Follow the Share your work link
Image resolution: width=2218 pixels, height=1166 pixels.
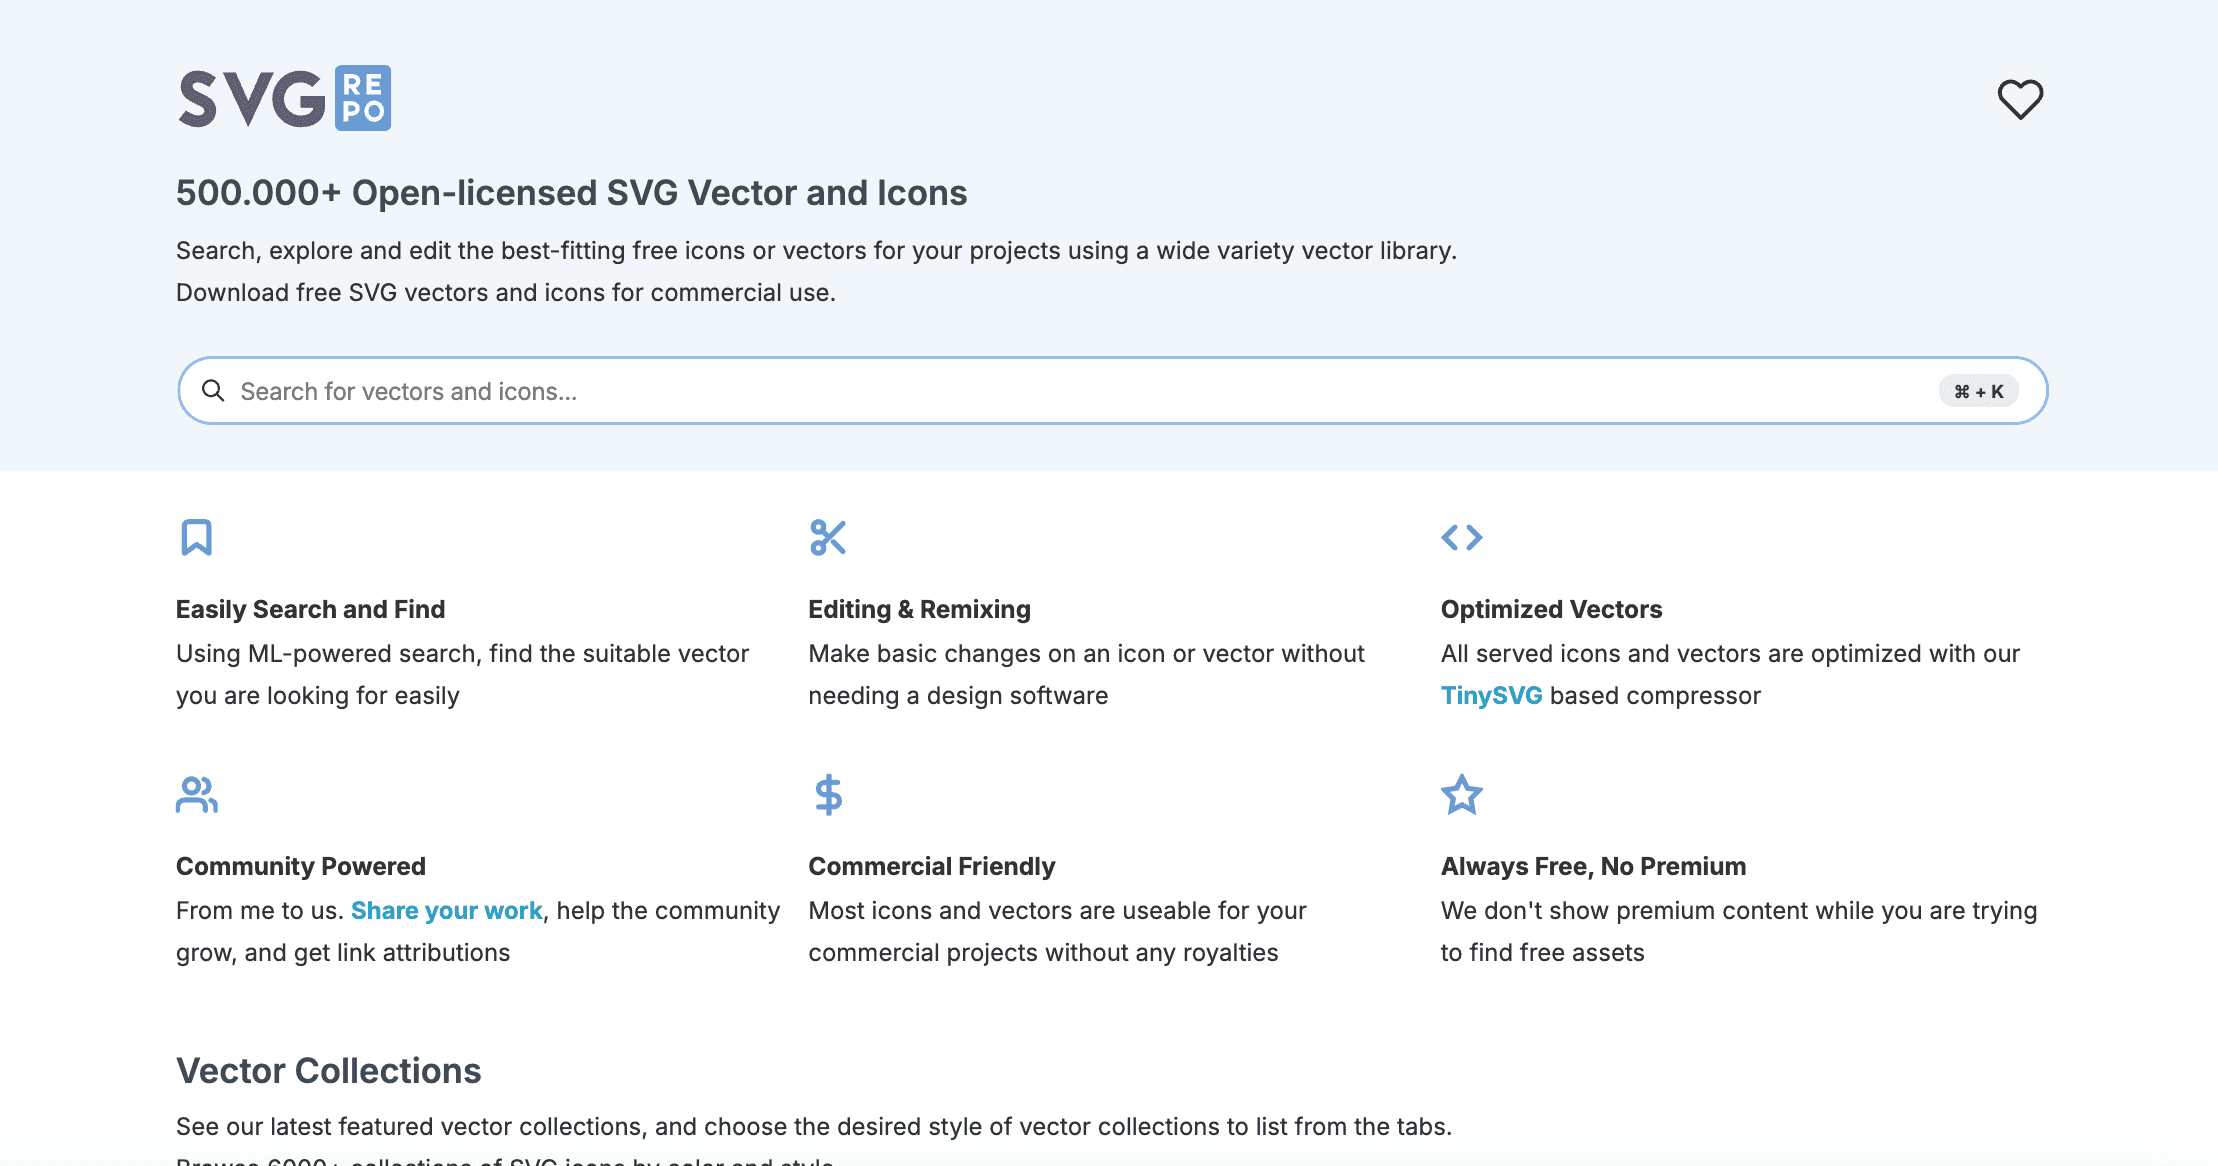[446, 910]
